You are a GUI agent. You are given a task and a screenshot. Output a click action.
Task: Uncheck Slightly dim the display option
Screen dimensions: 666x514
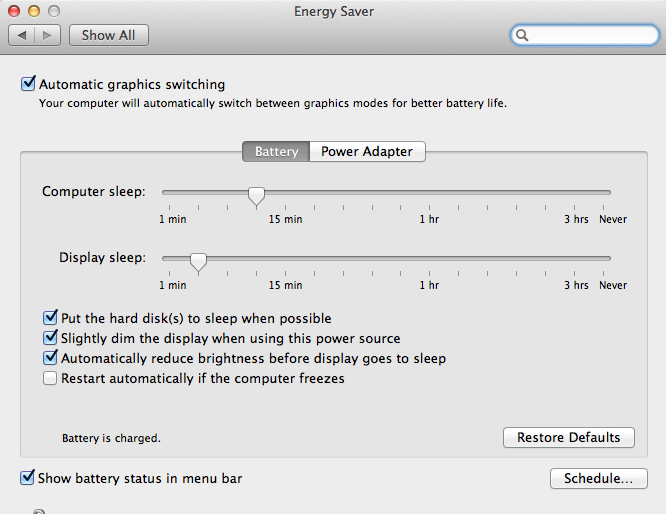click(x=51, y=338)
